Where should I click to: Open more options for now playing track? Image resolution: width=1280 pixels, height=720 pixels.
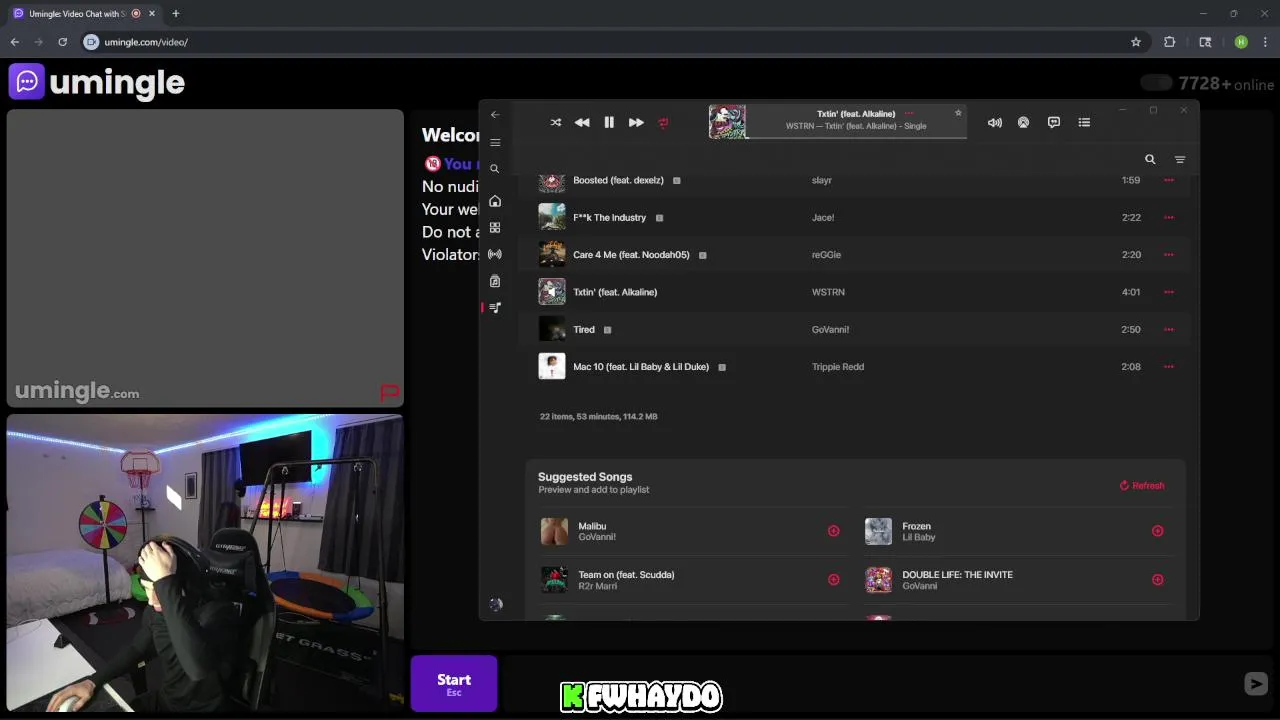point(908,114)
